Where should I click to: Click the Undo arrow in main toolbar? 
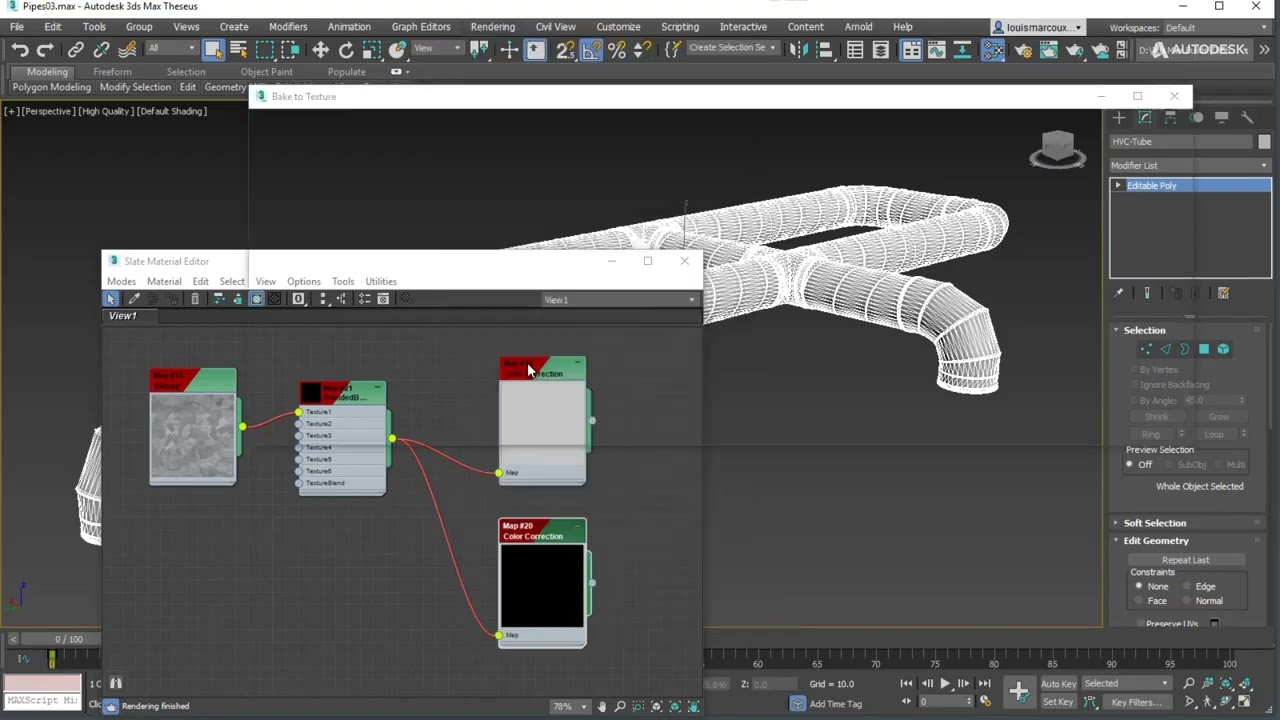[19, 50]
